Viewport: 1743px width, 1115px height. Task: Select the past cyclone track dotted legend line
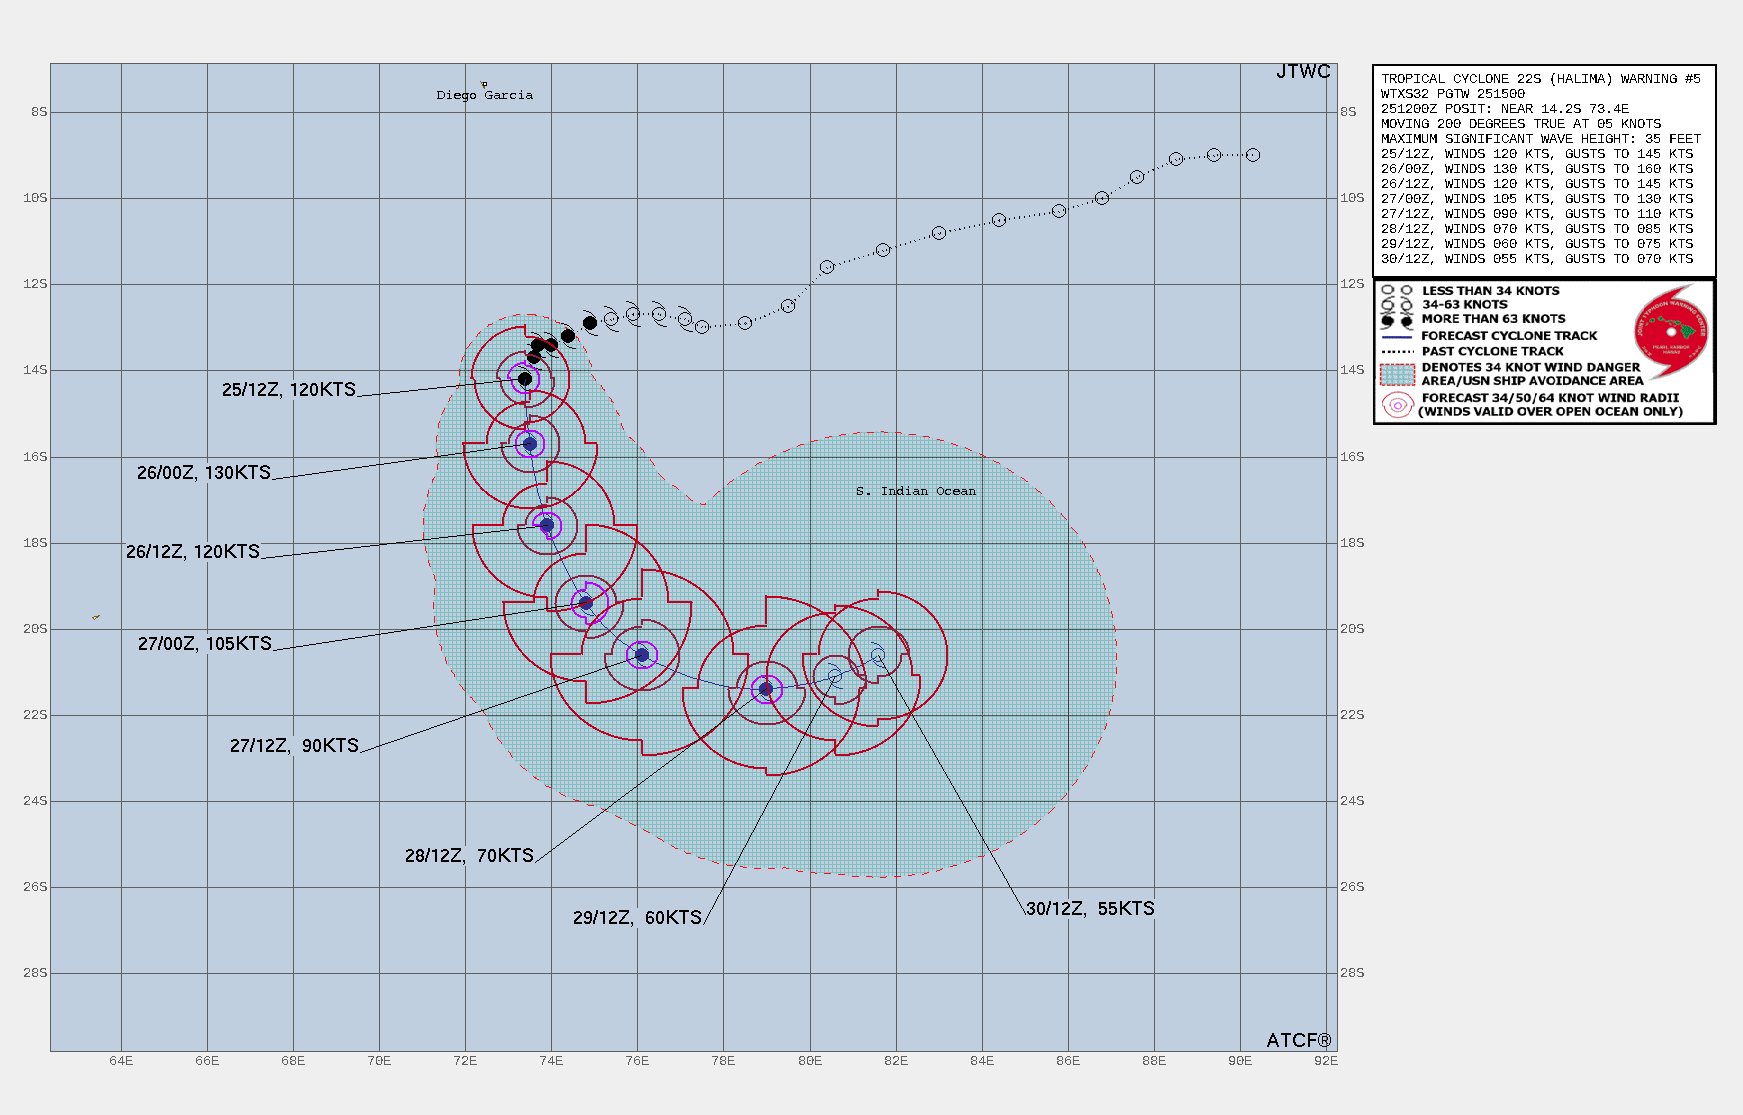[x=1397, y=352]
